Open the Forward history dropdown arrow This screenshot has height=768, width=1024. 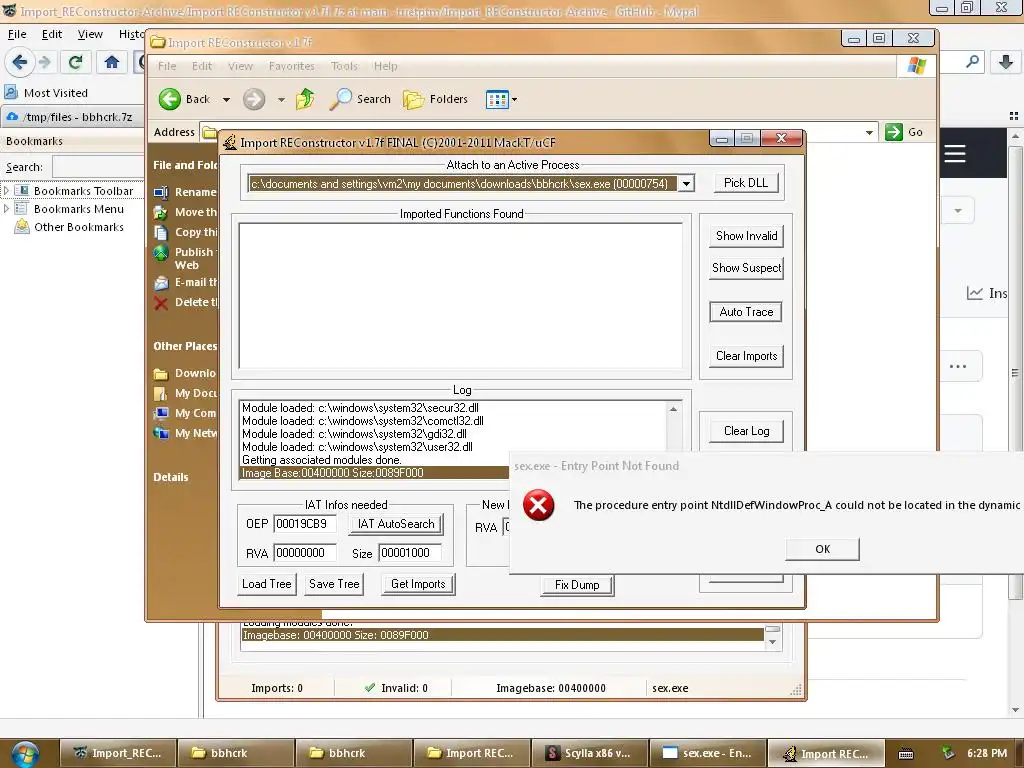point(281,100)
